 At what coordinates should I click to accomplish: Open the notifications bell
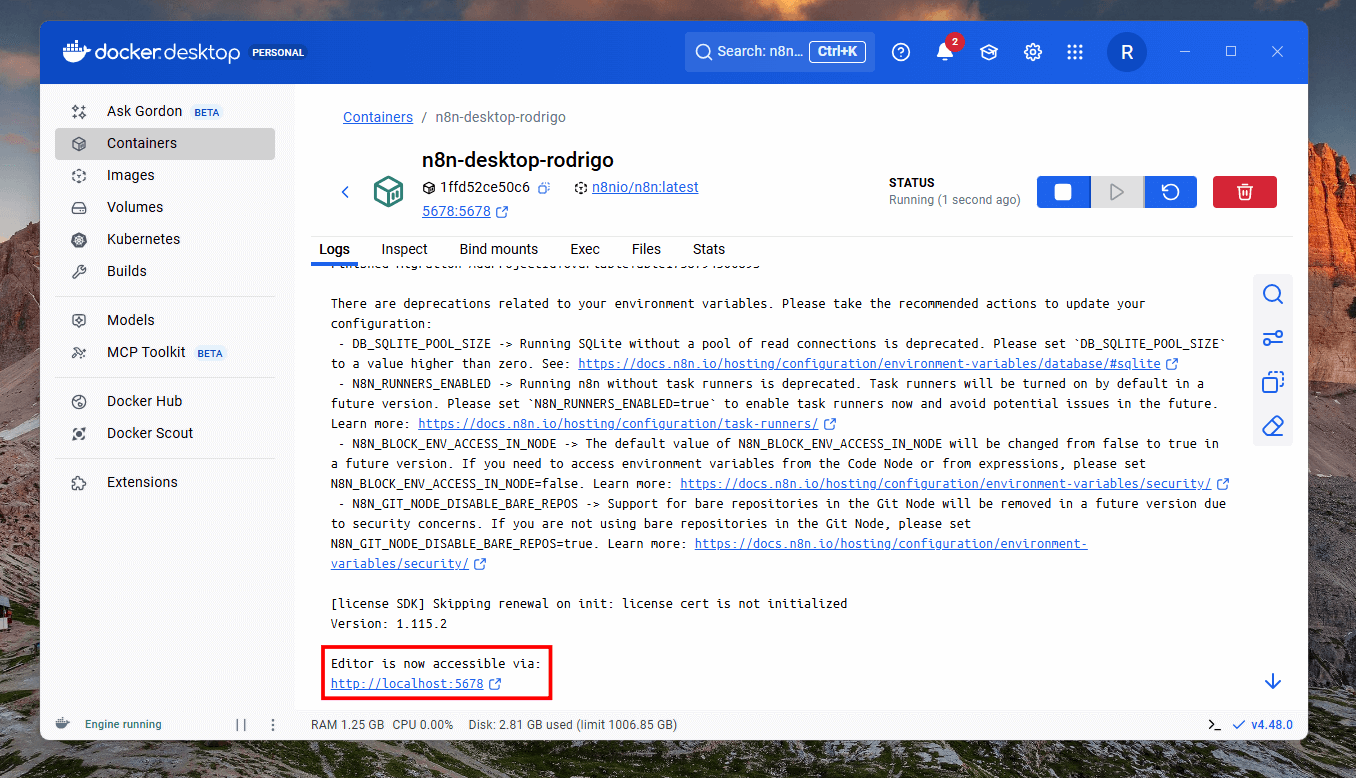[x=945, y=52]
